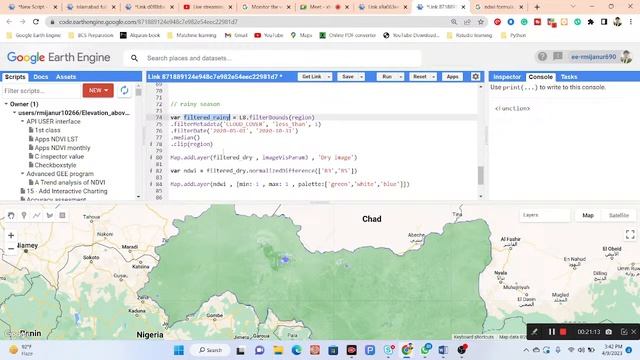
Task: Select the pan hand map tool
Action: pyautogui.click(x=11, y=215)
